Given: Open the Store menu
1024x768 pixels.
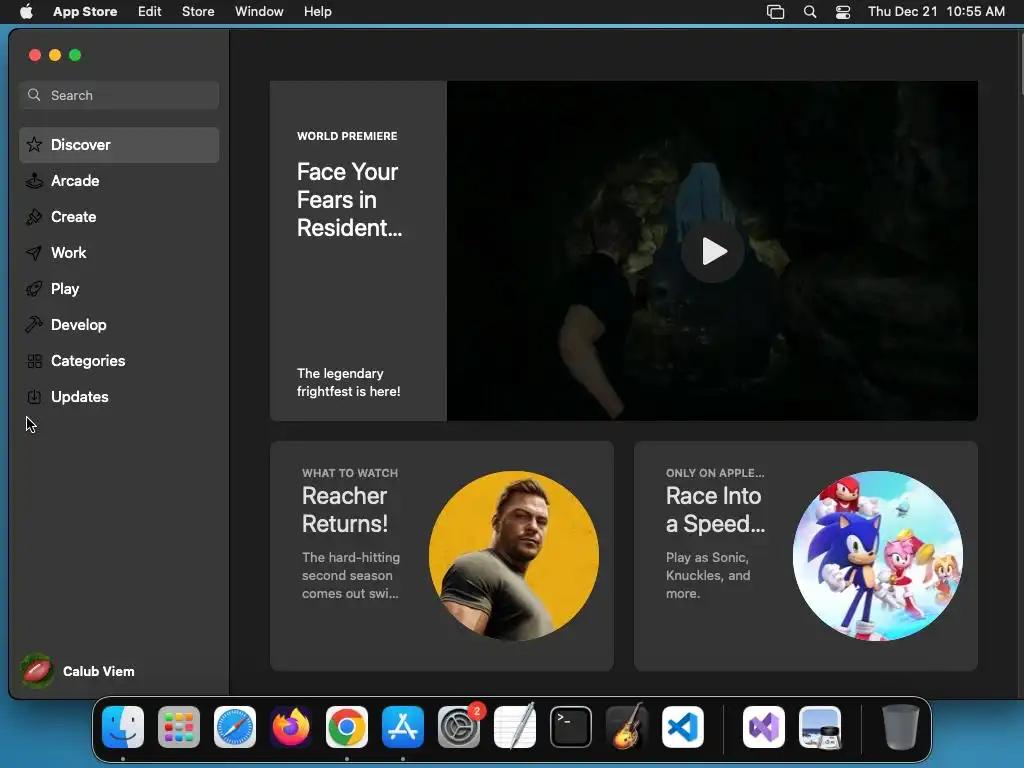Looking at the screenshot, I should pyautogui.click(x=198, y=11).
